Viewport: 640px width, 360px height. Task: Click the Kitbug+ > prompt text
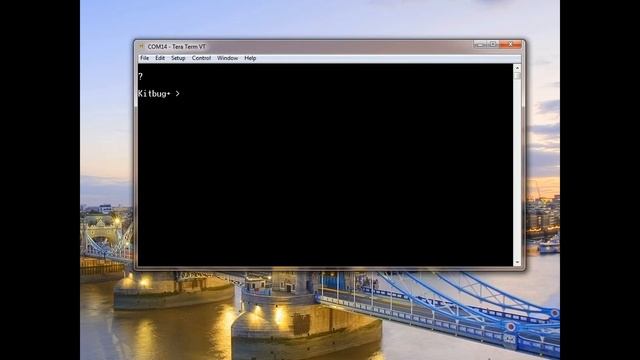pyautogui.click(x=159, y=93)
